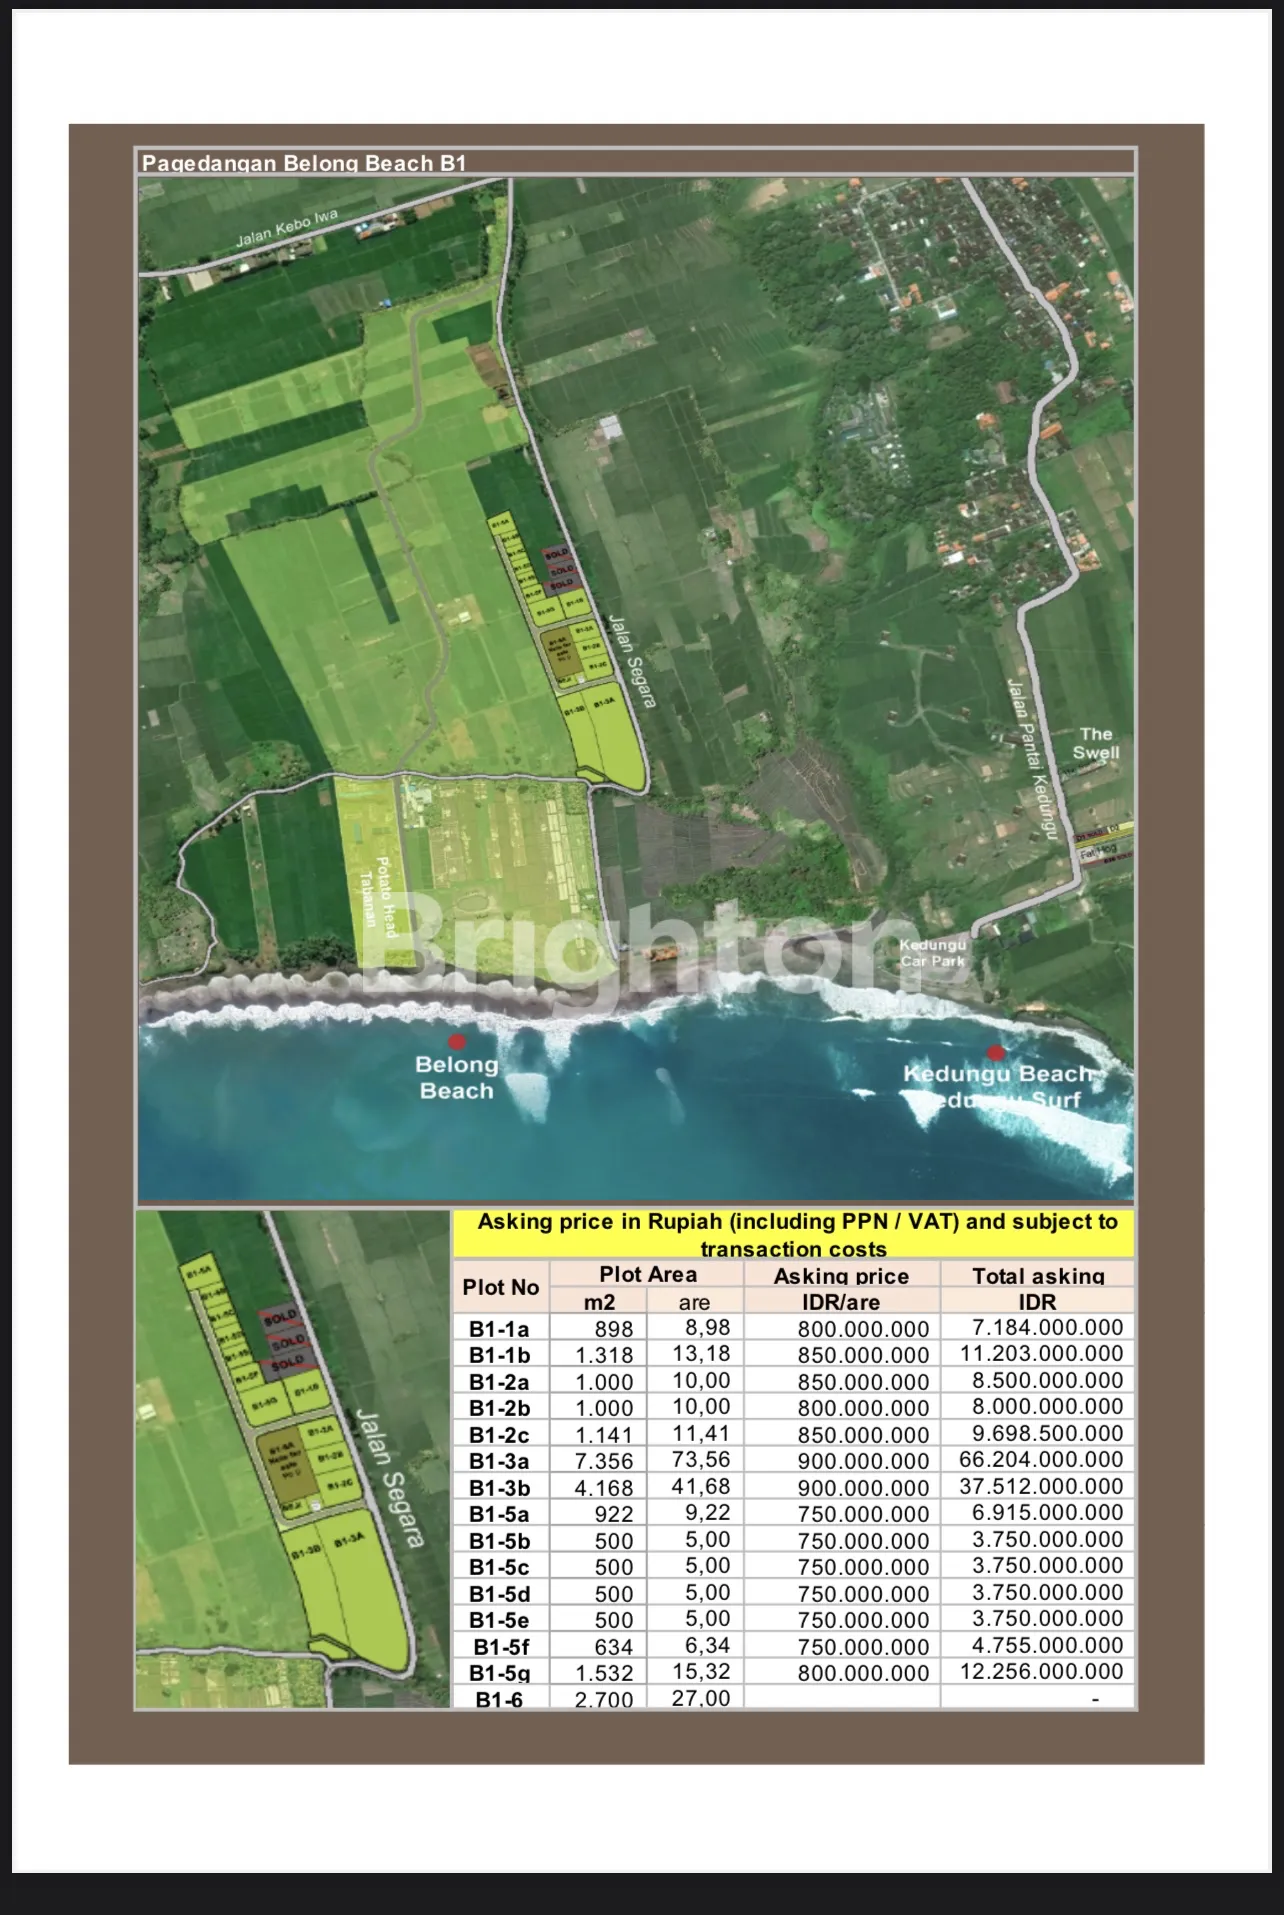Viewport: 1284px width, 1915px height.
Task: Select the Plot Area column header
Action: pyautogui.click(x=647, y=1274)
